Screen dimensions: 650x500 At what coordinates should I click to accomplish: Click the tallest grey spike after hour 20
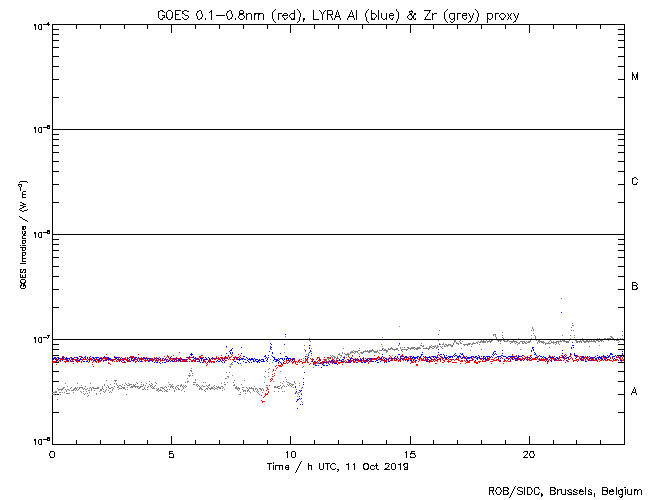(x=562, y=298)
